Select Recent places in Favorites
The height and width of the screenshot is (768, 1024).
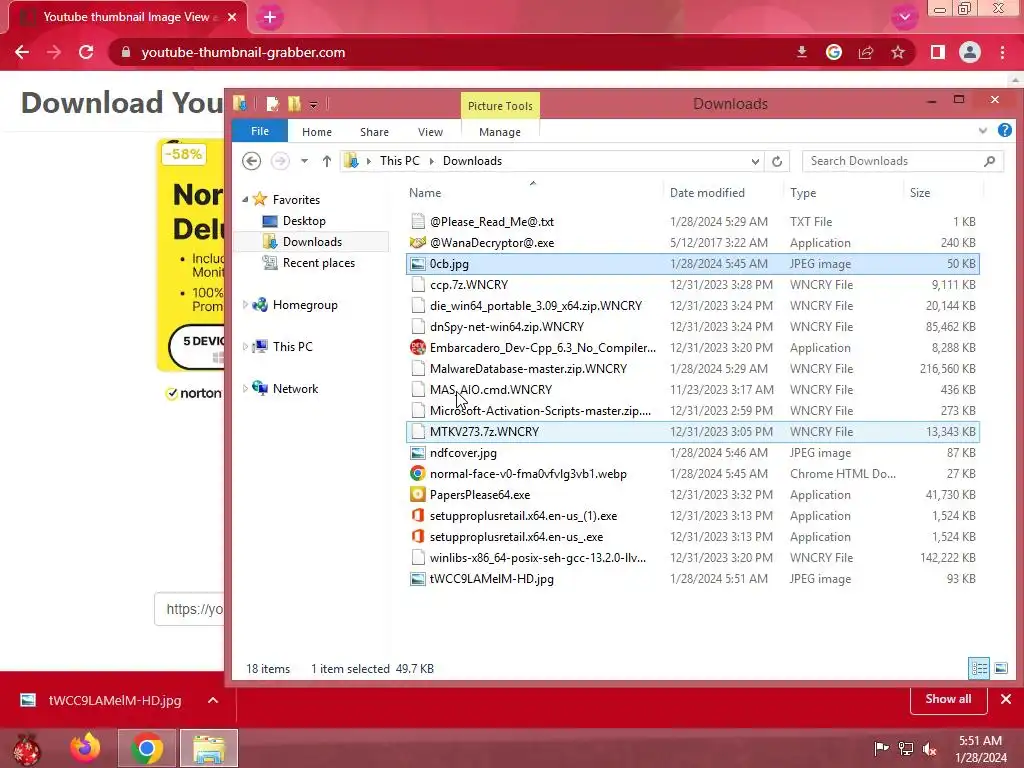click(x=319, y=263)
